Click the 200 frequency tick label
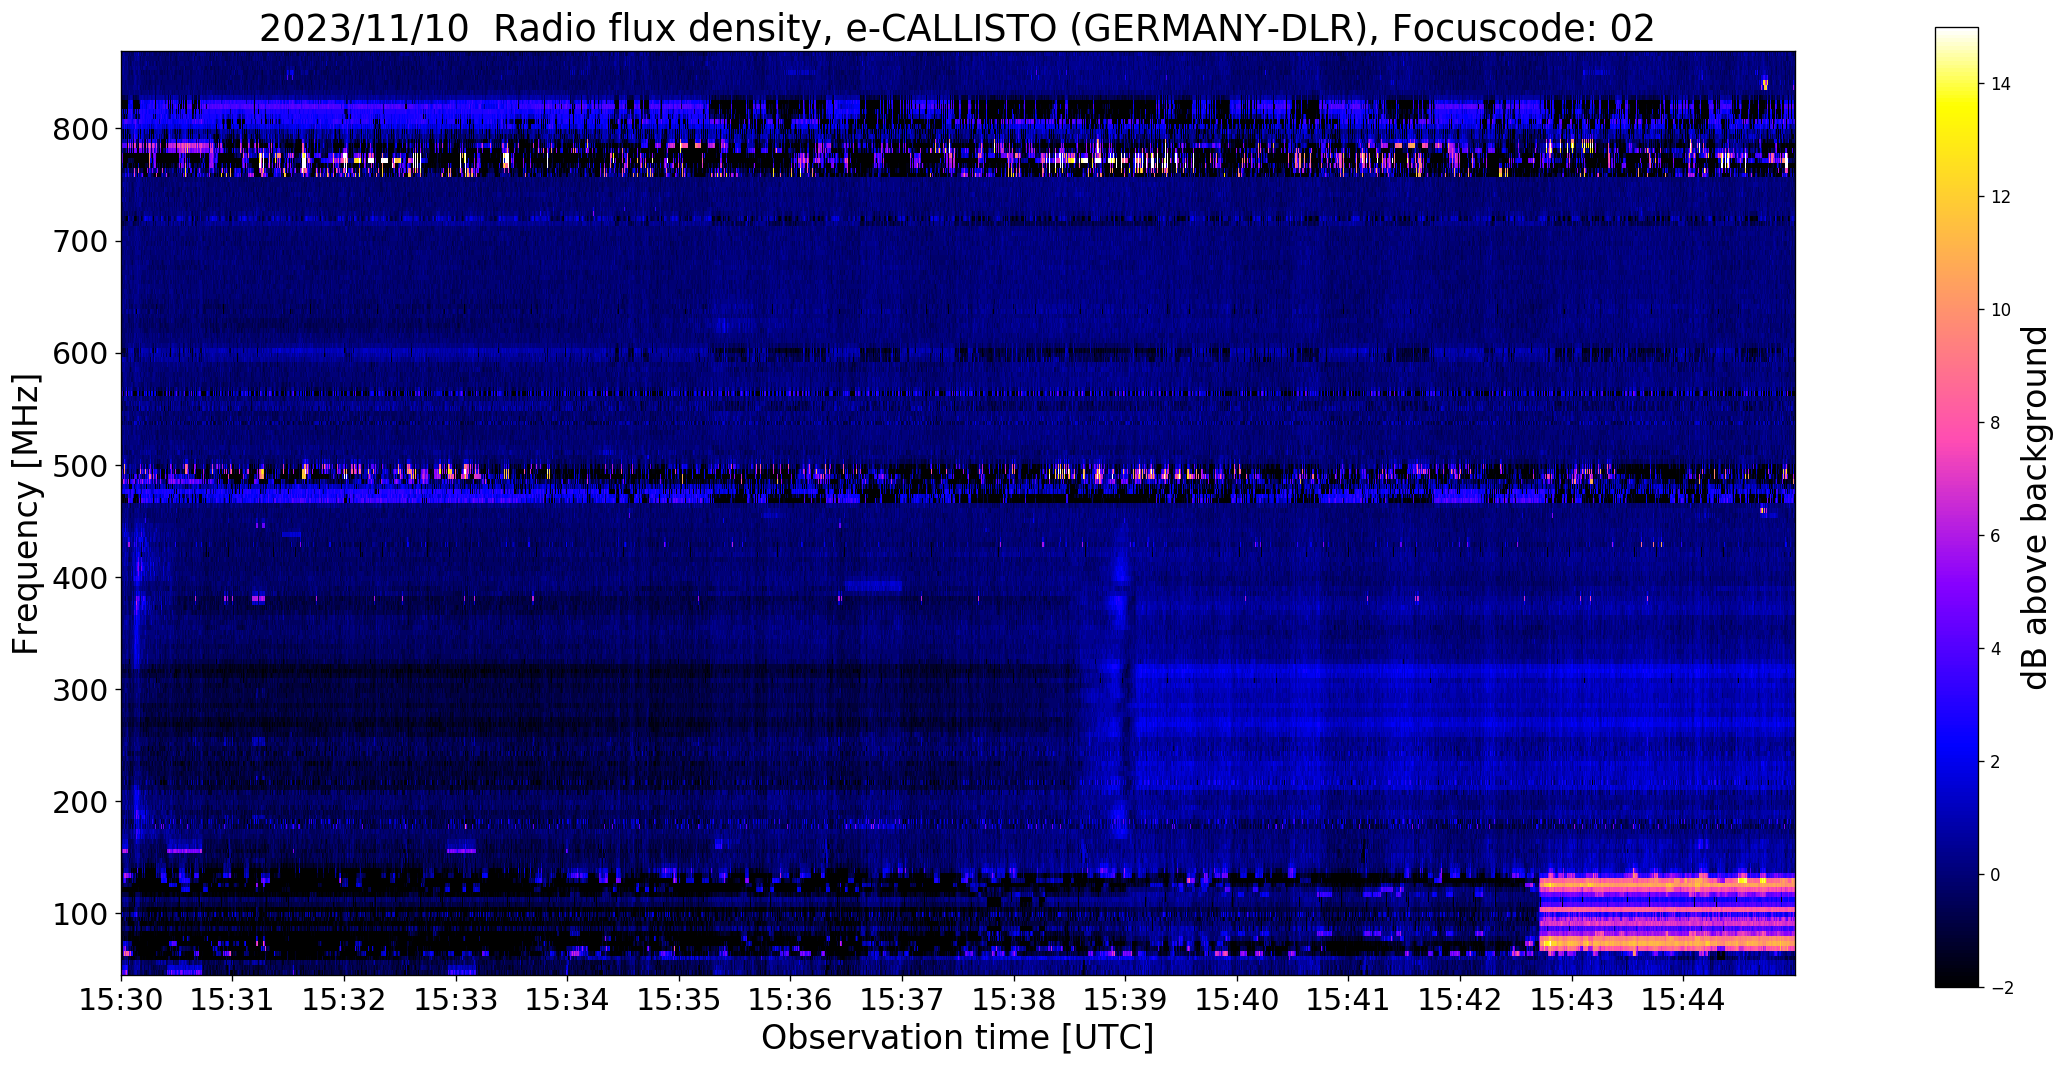The image size is (2066, 1067). pos(79,802)
